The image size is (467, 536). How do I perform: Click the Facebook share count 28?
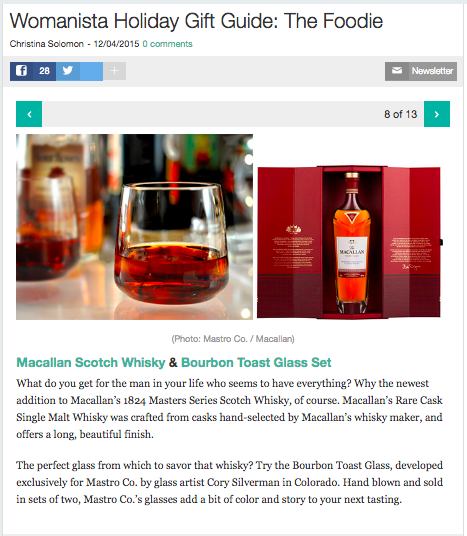click(x=44, y=71)
